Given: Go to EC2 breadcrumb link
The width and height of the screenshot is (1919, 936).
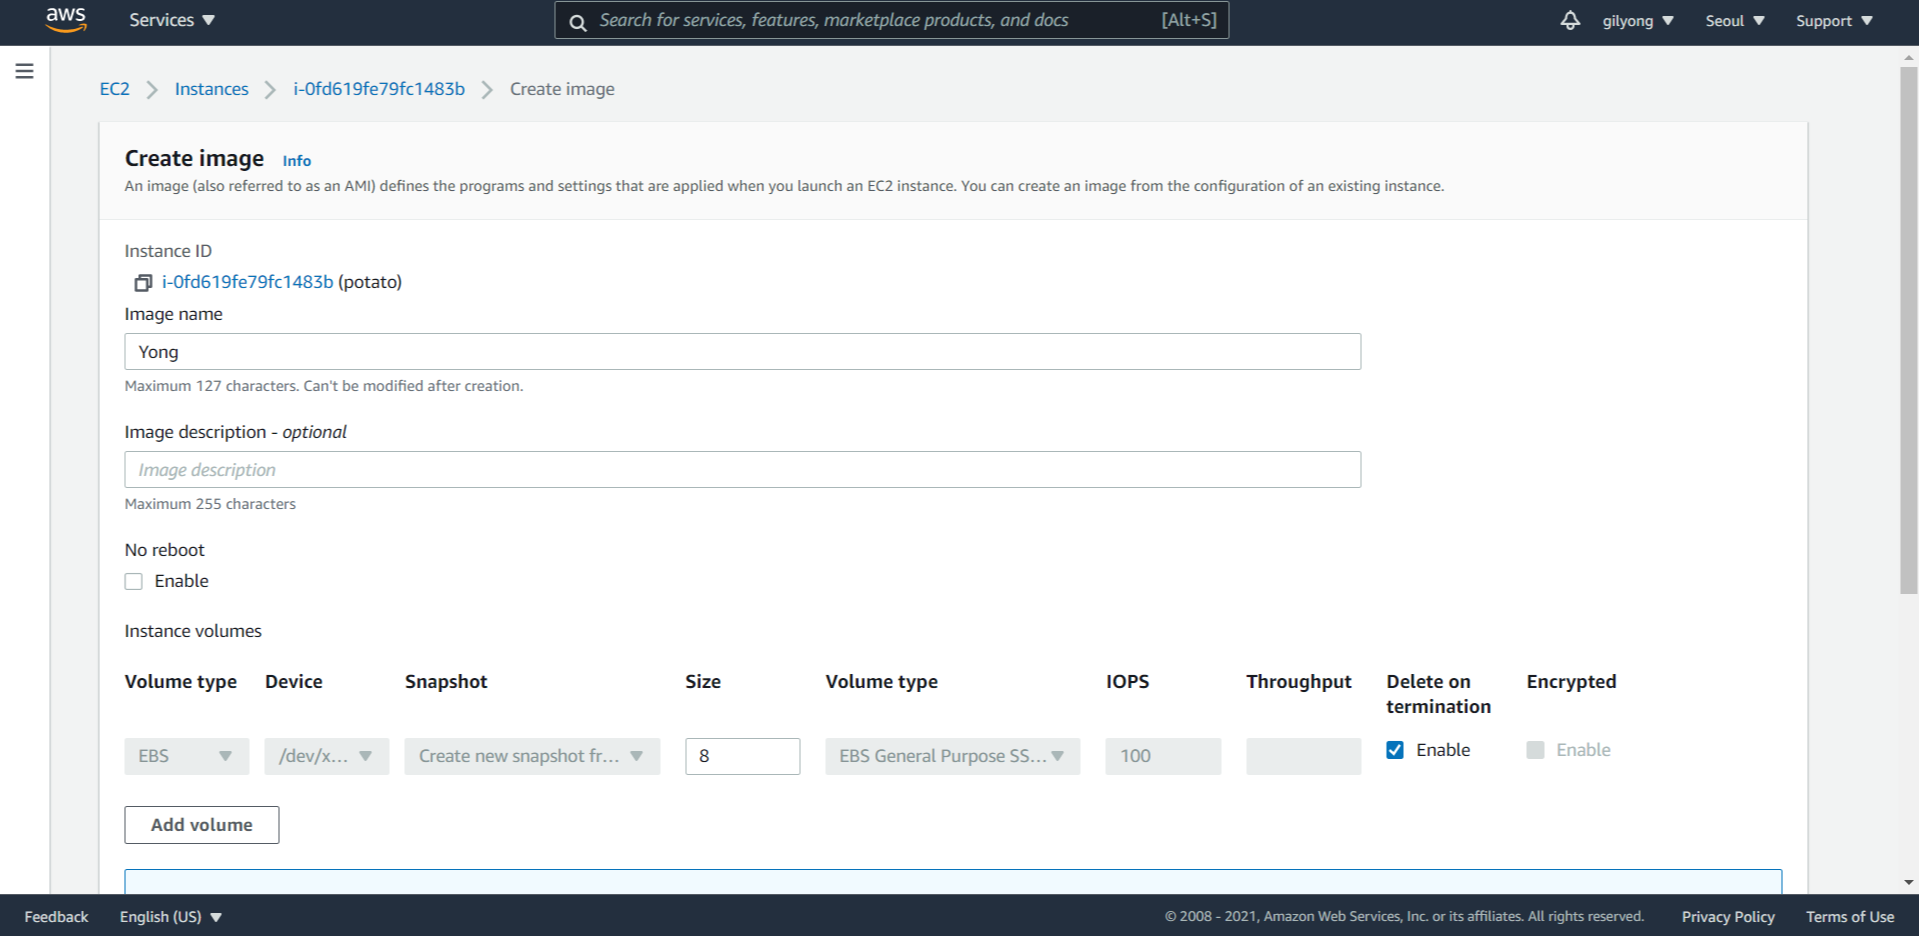Looking at the screenshot, I should point(115,89).
